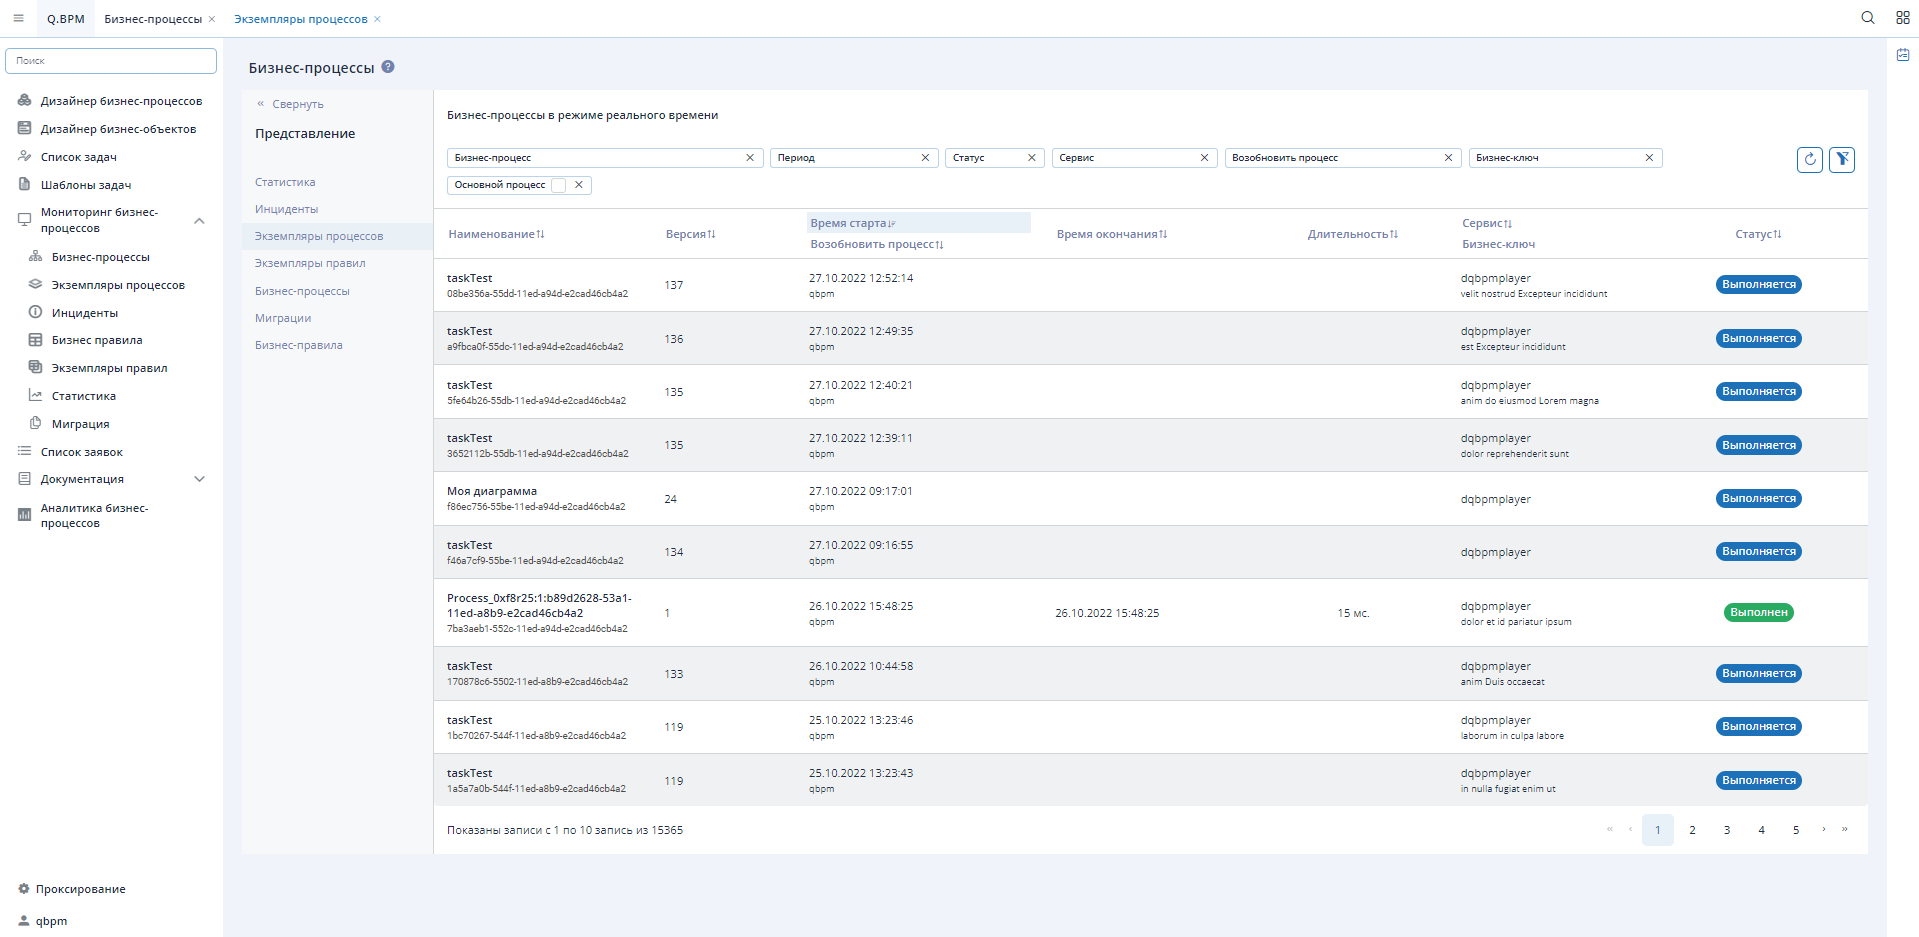The width and height of the screenshot is (1919, 937).
Task: Sort the table by Время старта
Action: pyautogui.click(x=852, y=223)
